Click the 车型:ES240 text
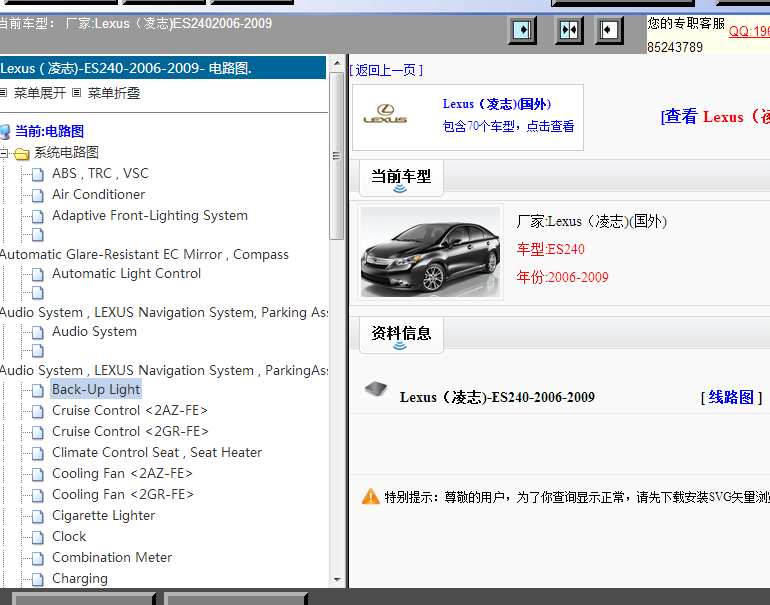770x605 pixels. click(x=550, y=249)
